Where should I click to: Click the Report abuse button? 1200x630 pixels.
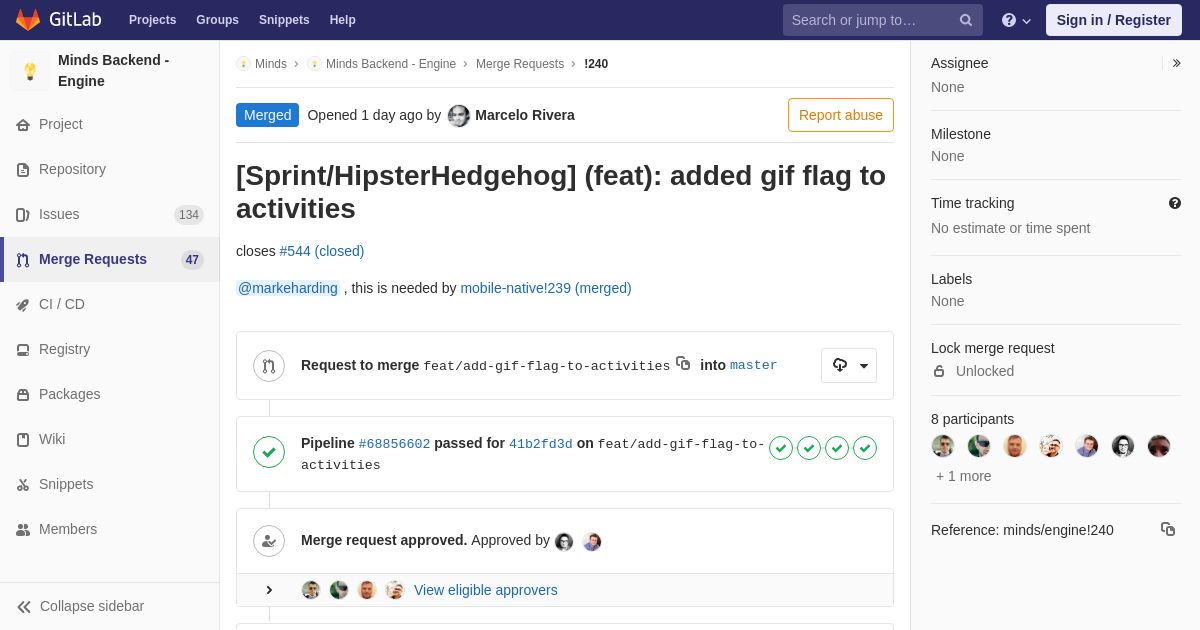(x=841, y=115)
